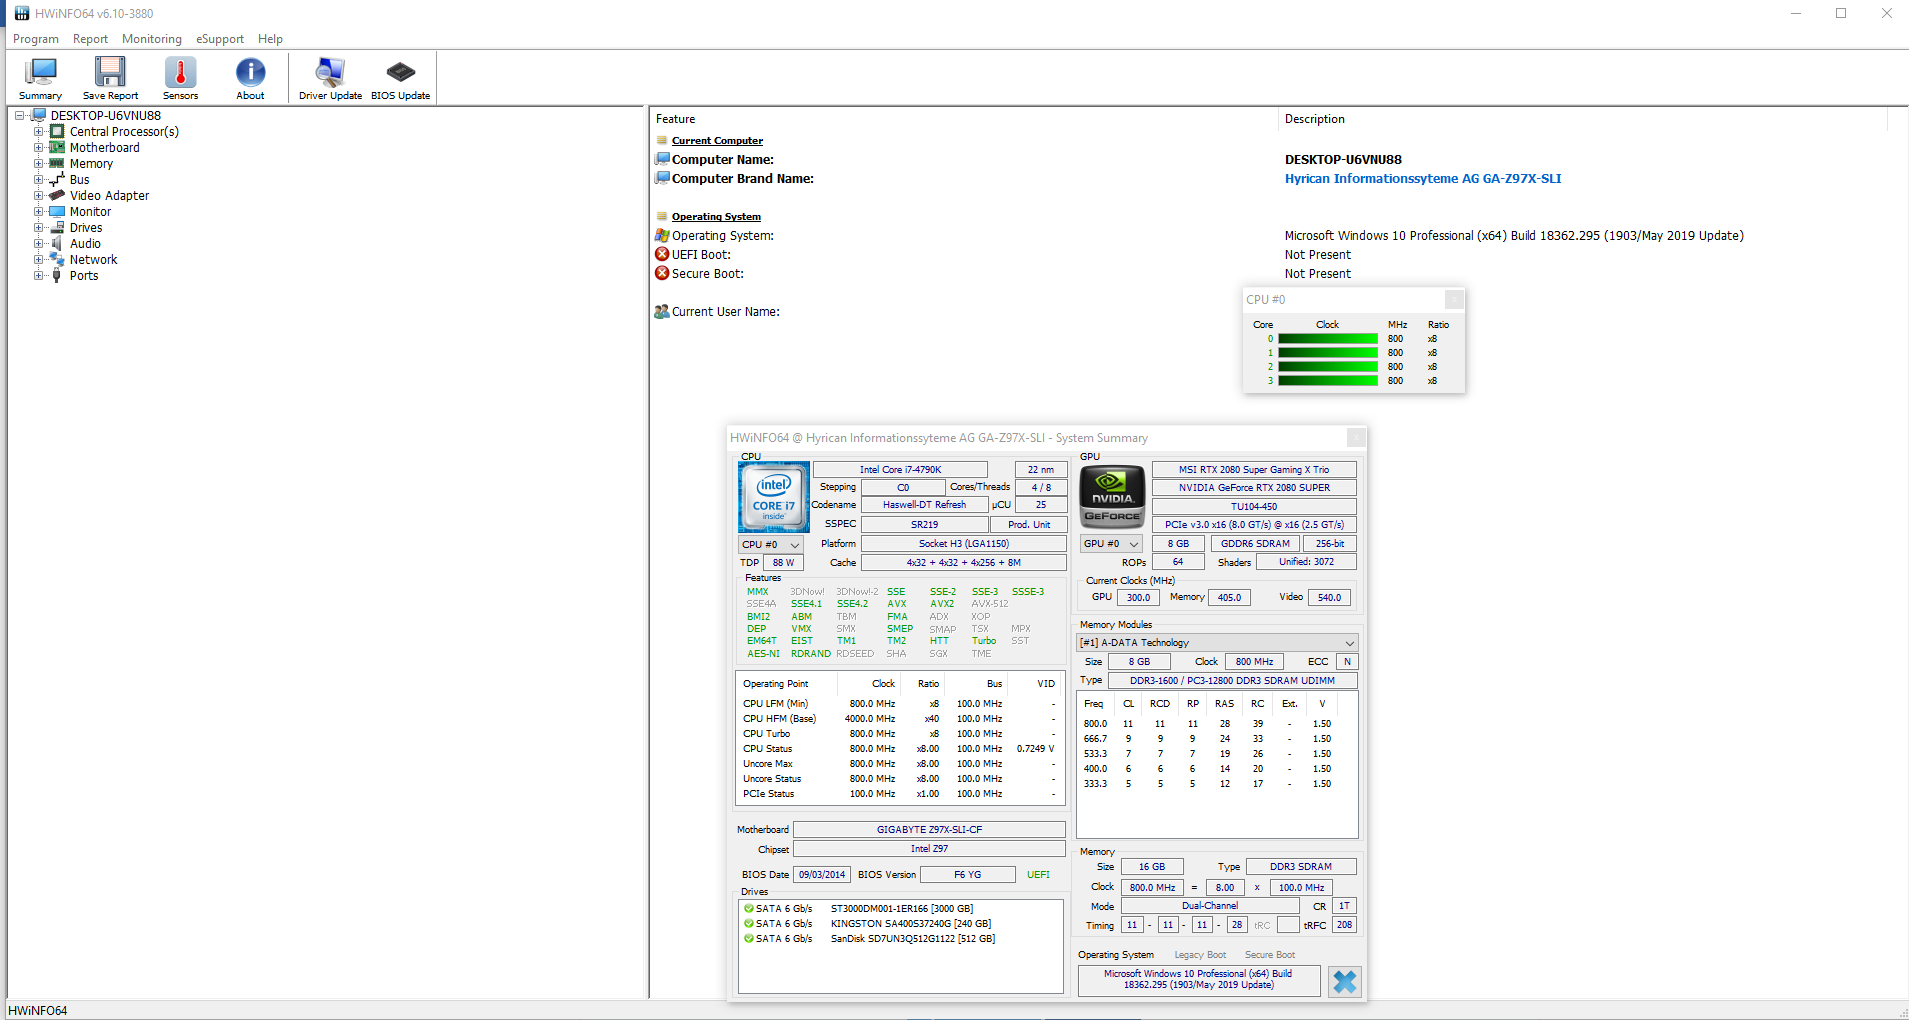Expand the Bus tree node
Viewport: 1909px width, 1020px height.
pyautogui.click(x=38, y=179)
